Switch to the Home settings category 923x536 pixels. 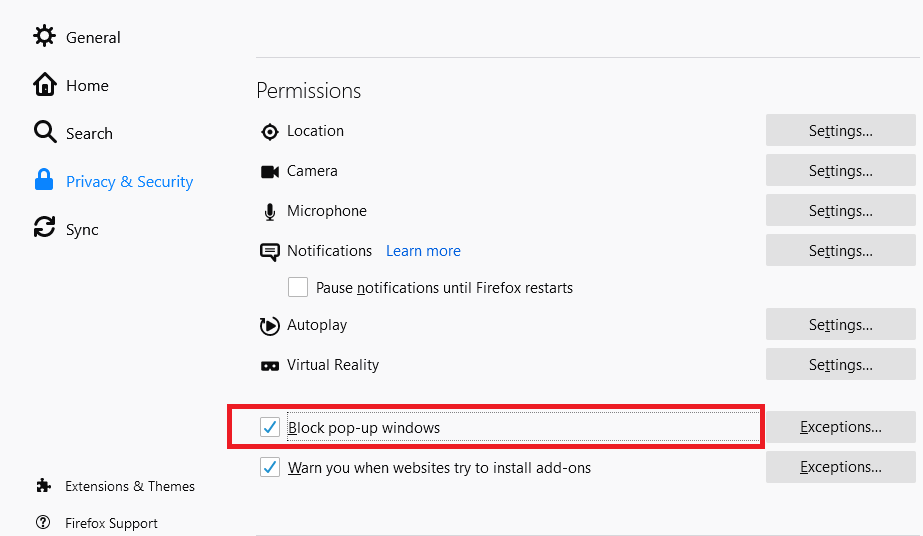point(87,85)
